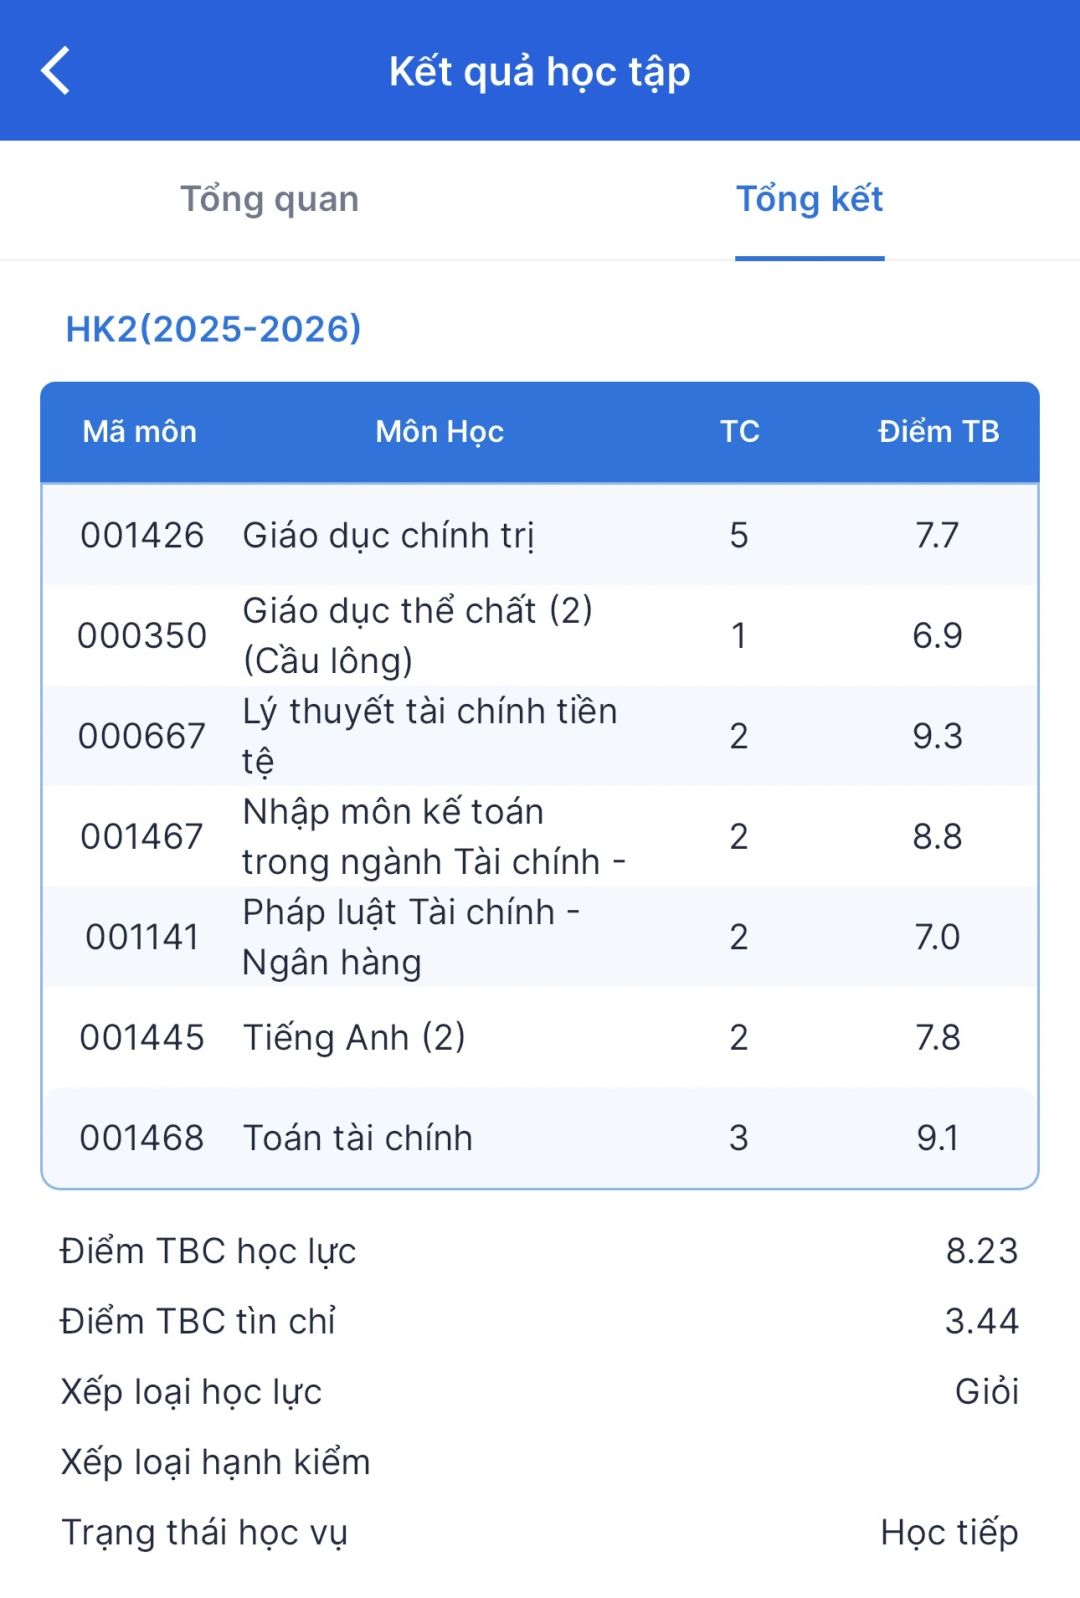1080x1598 pixels.
Task: Select Lý thuyết tài chính tiền tệ row
Action: click(x=540, y=736)
